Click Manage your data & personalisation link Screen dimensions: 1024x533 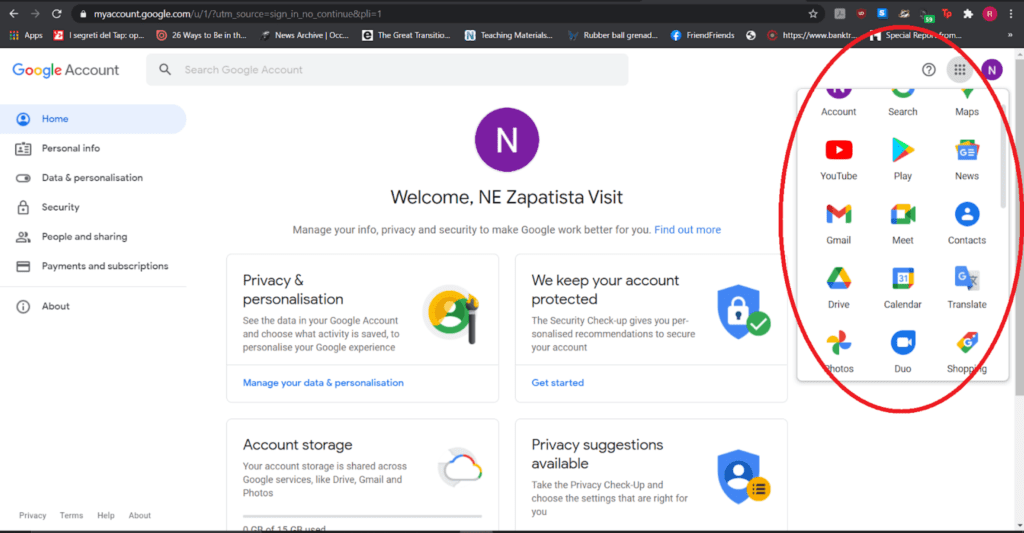(x=323, y=383)
